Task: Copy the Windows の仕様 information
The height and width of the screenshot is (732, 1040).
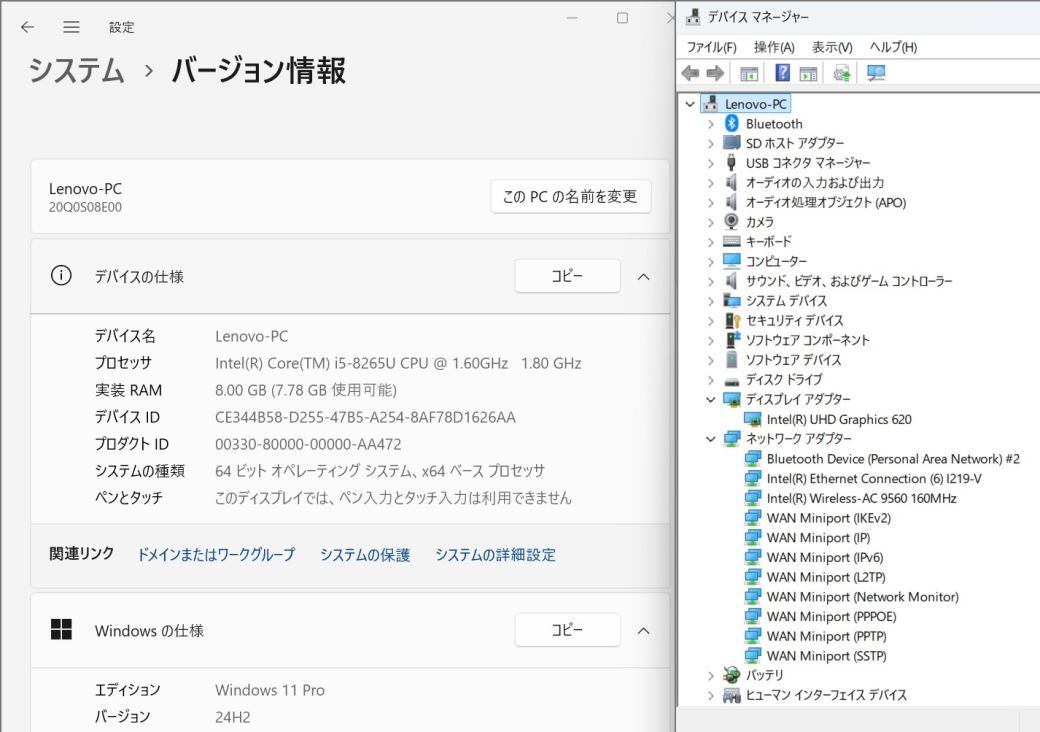Action: click(x=567, y=630)
